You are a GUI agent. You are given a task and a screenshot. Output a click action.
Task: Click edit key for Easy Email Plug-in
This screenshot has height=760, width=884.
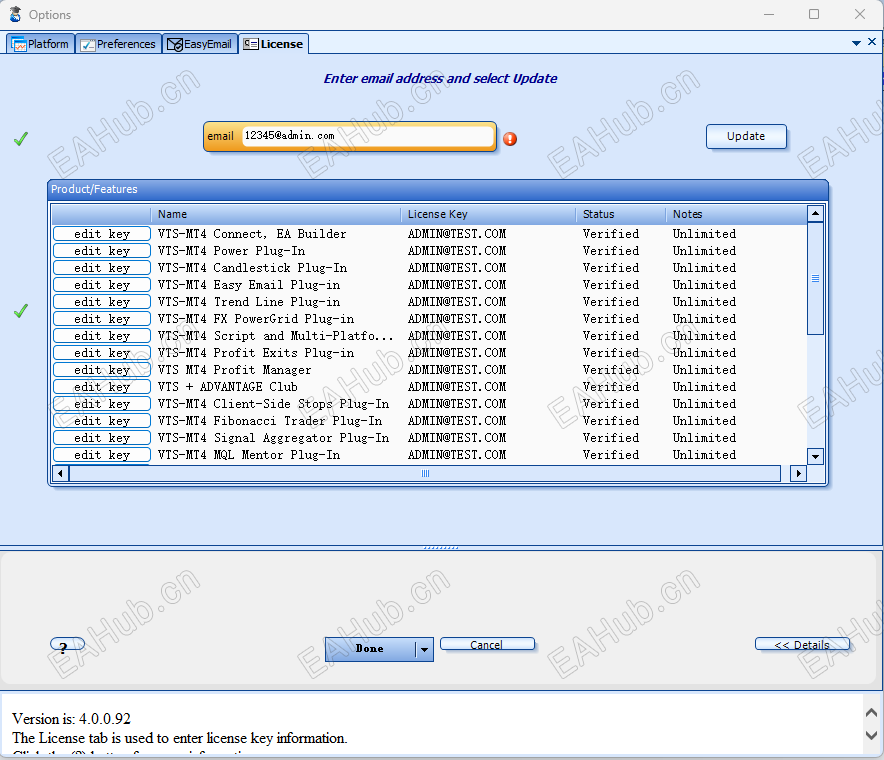(102, 285)
